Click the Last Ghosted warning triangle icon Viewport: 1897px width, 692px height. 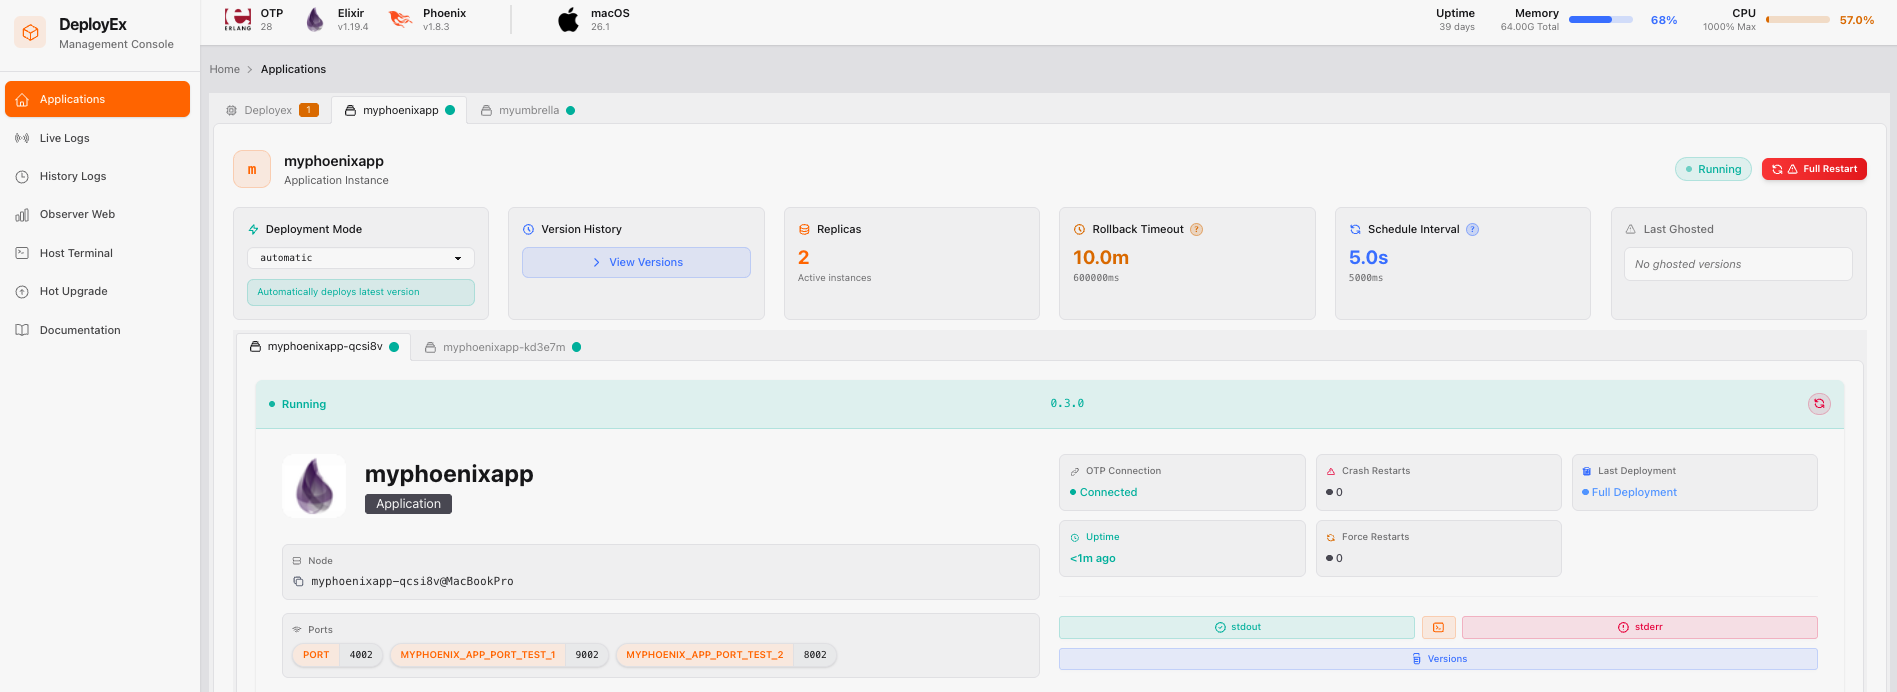[1631, 229]
